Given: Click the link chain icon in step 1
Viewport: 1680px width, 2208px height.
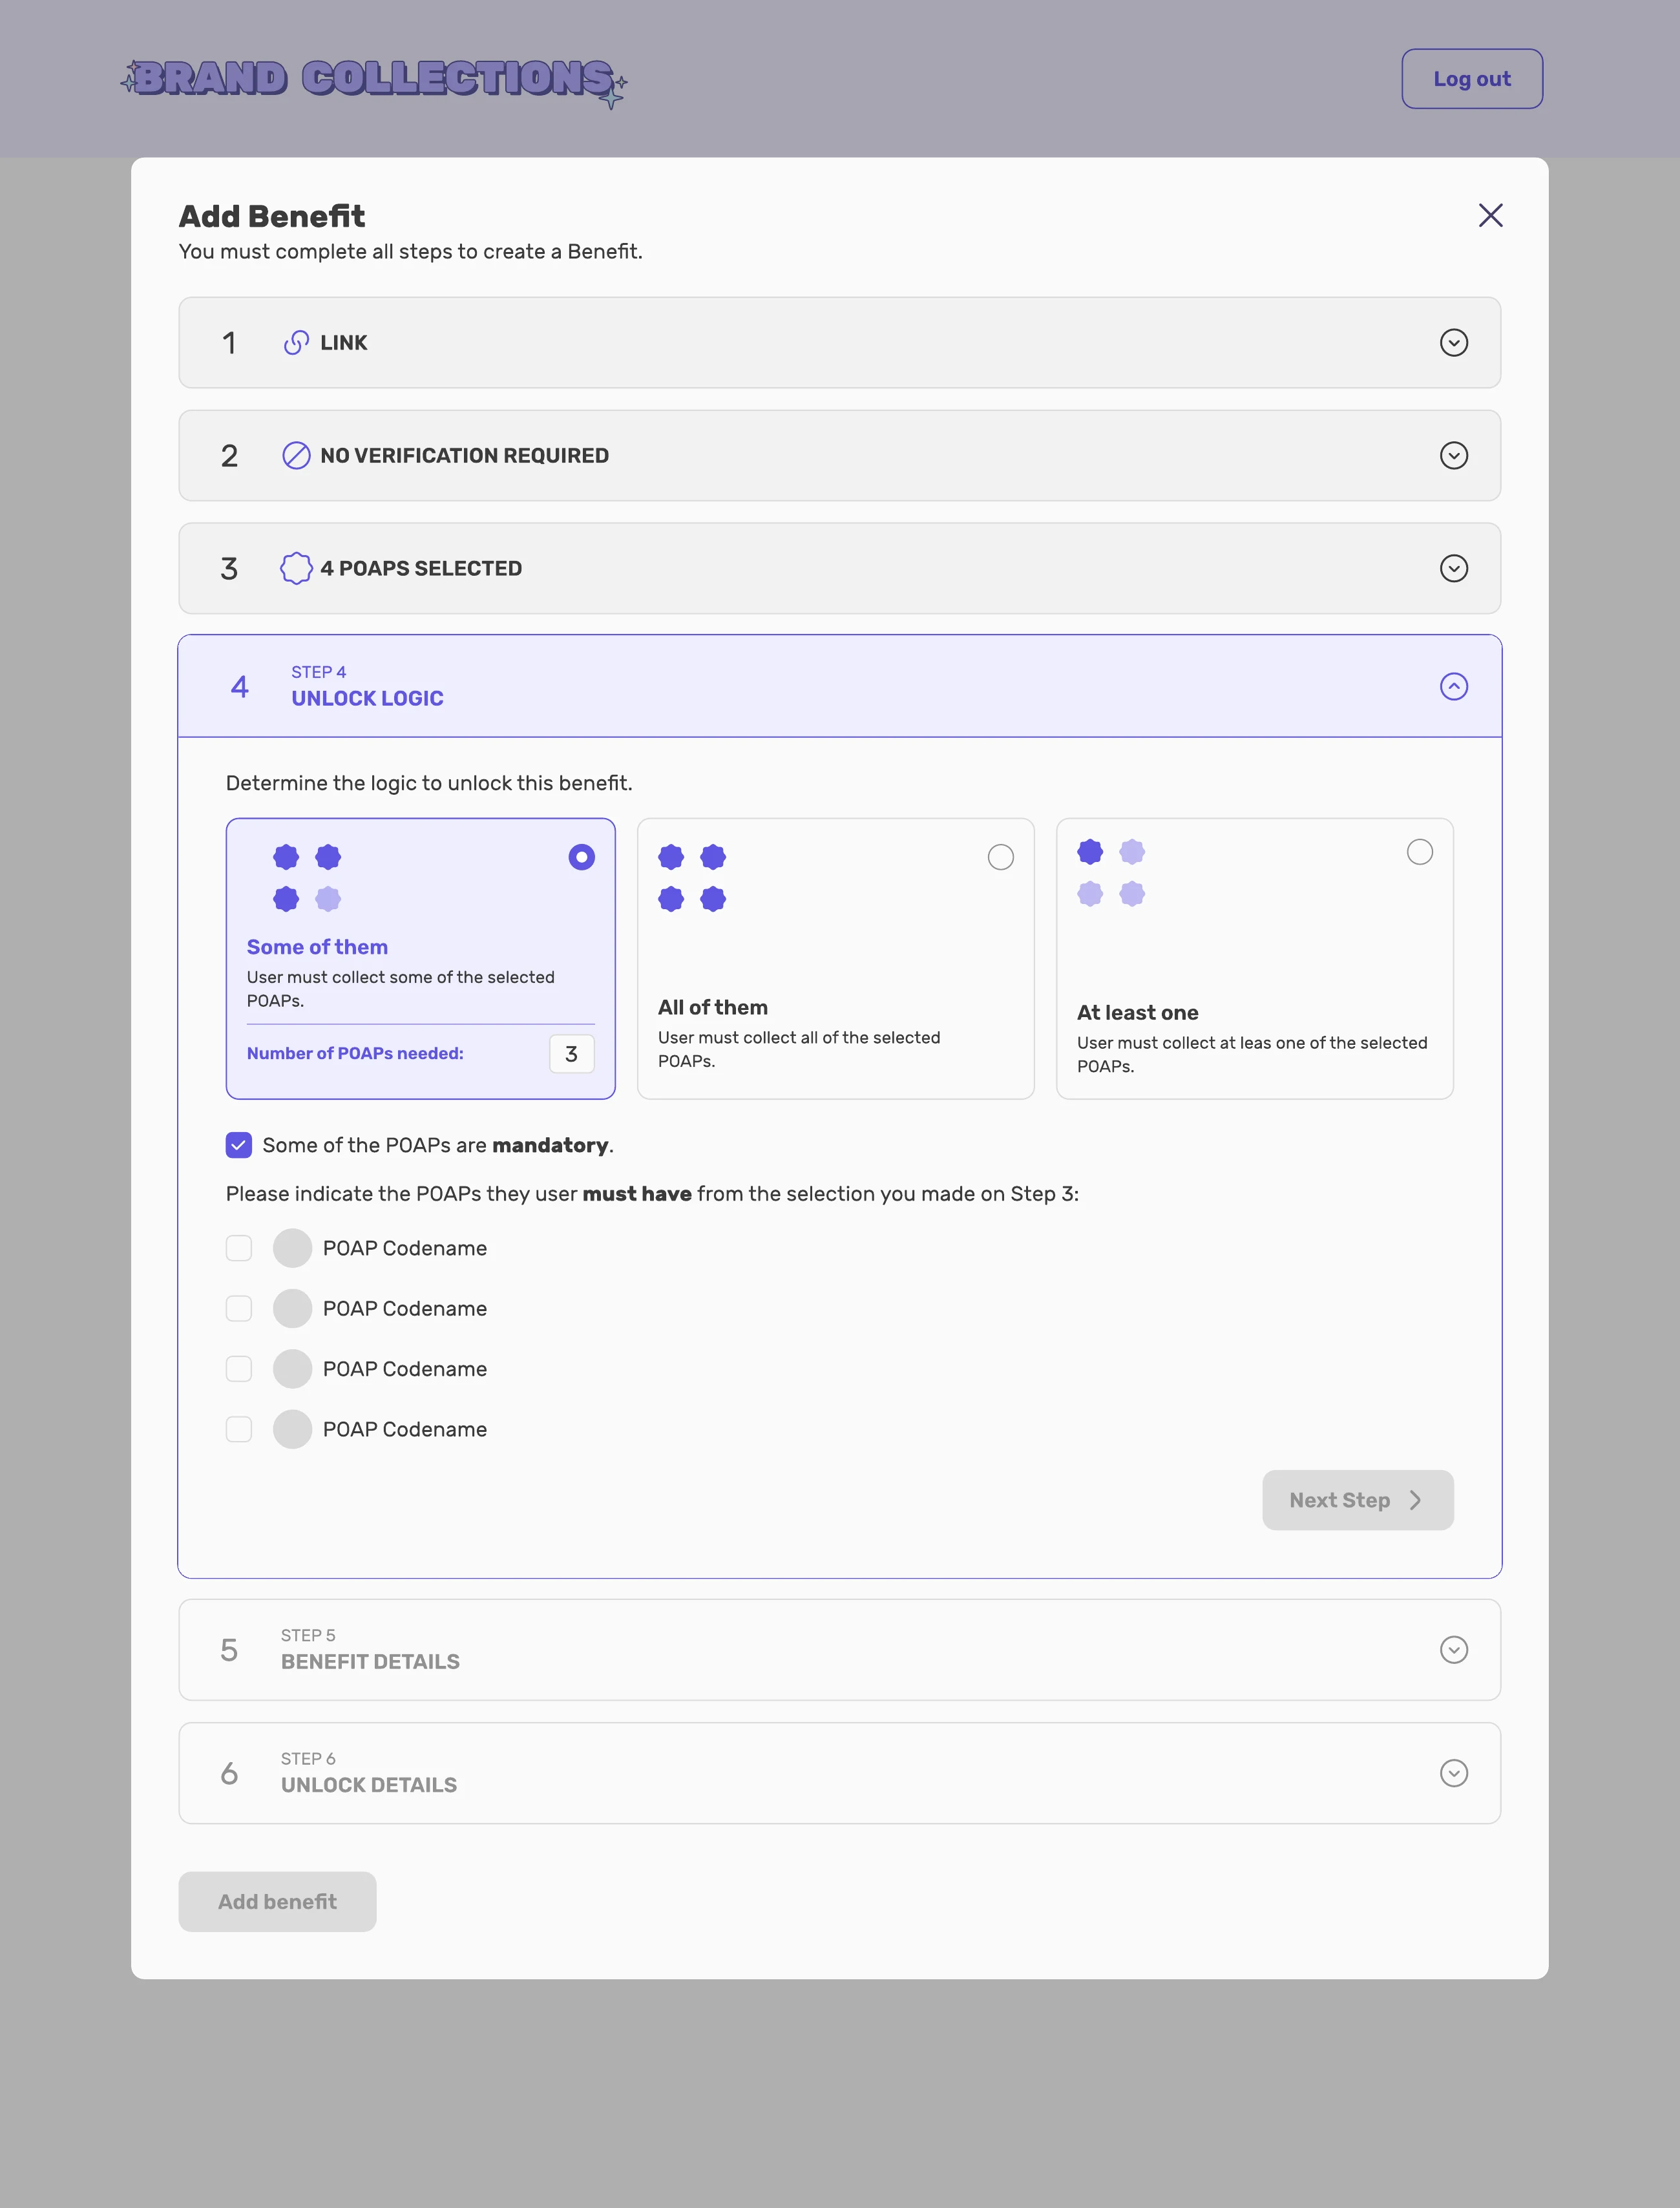Looking at the screenshot, I should [x=296, y=343].
